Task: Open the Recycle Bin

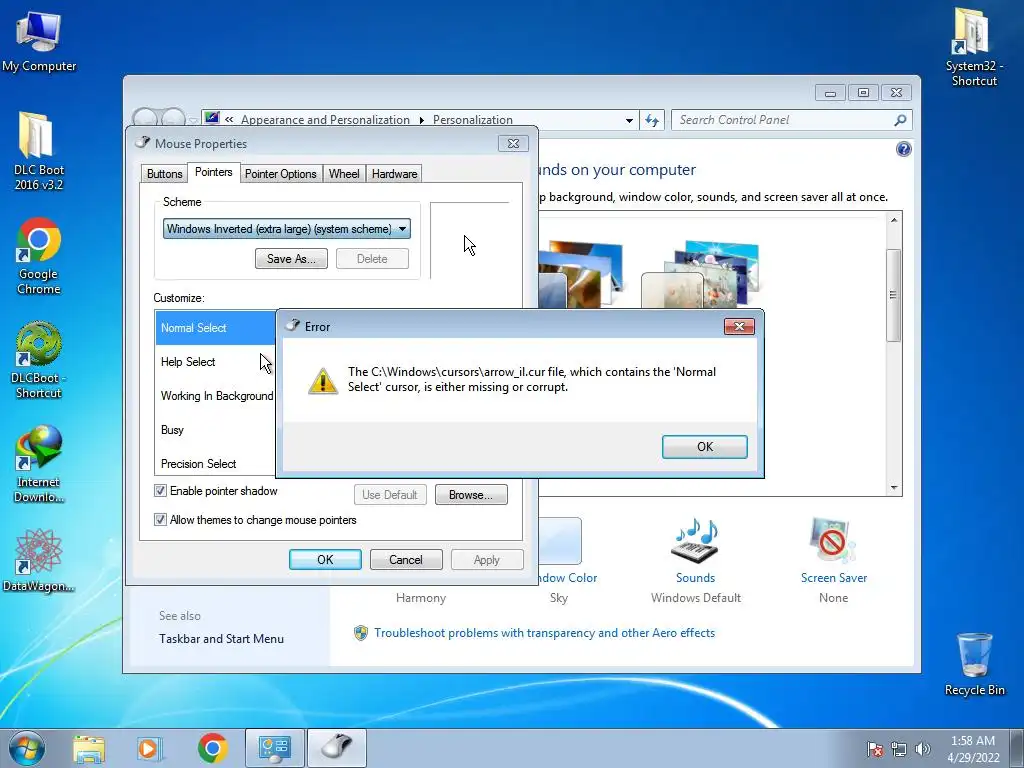Action: [x=974, y=664]
